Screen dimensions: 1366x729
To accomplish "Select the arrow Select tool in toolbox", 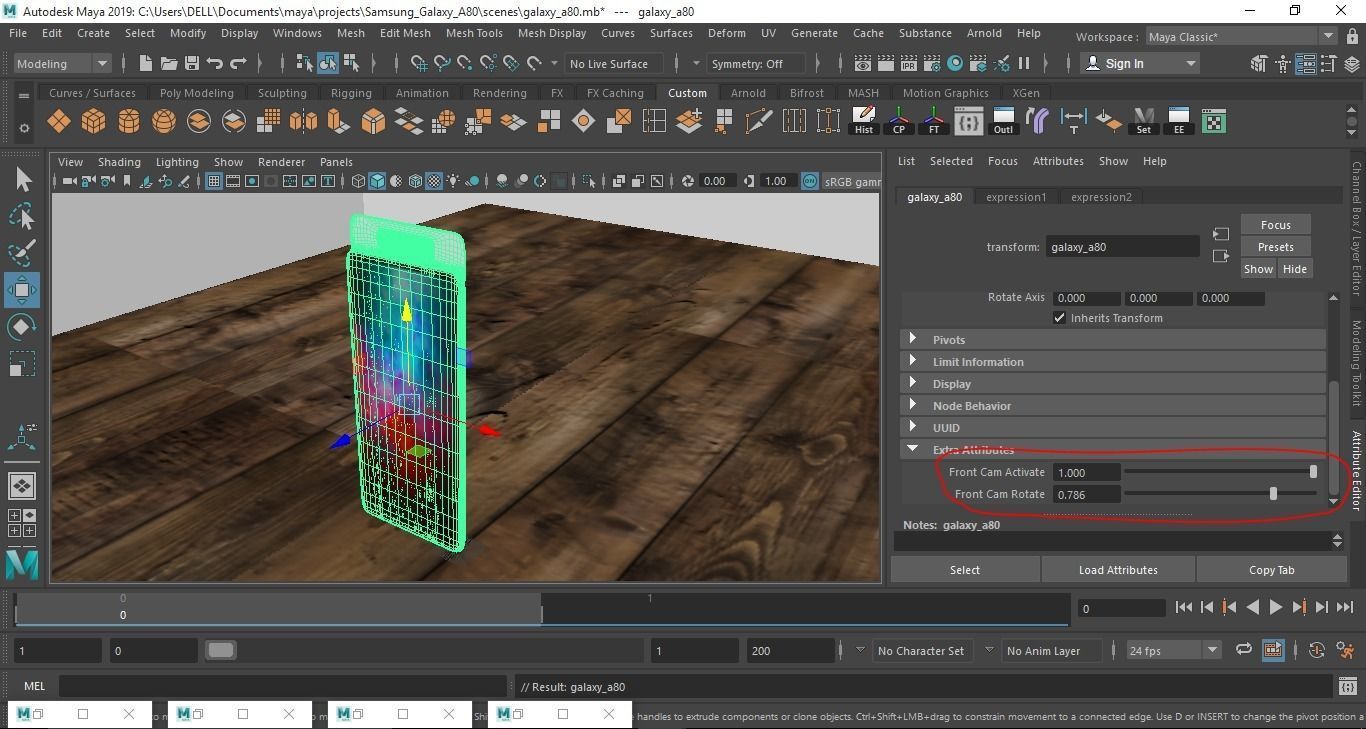I will pyautogui.click(x=22, y=180).
